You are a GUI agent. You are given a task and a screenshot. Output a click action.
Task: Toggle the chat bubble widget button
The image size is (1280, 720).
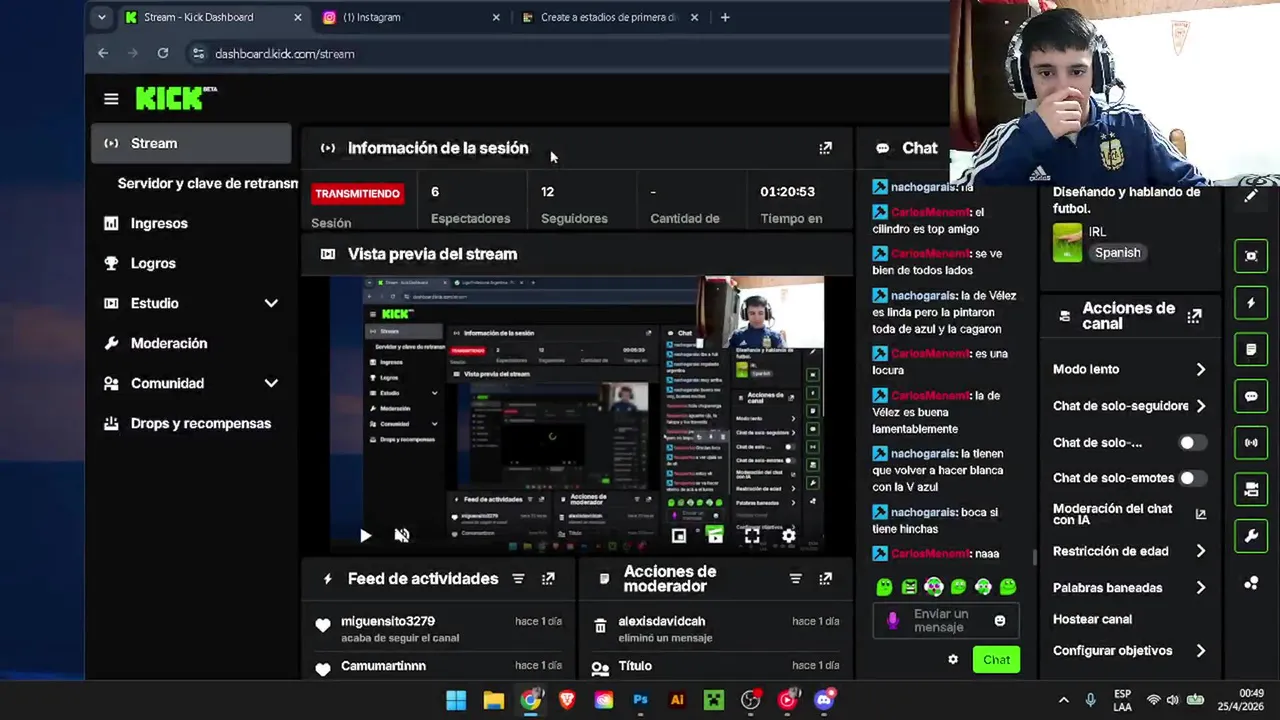coord(1251,396)
